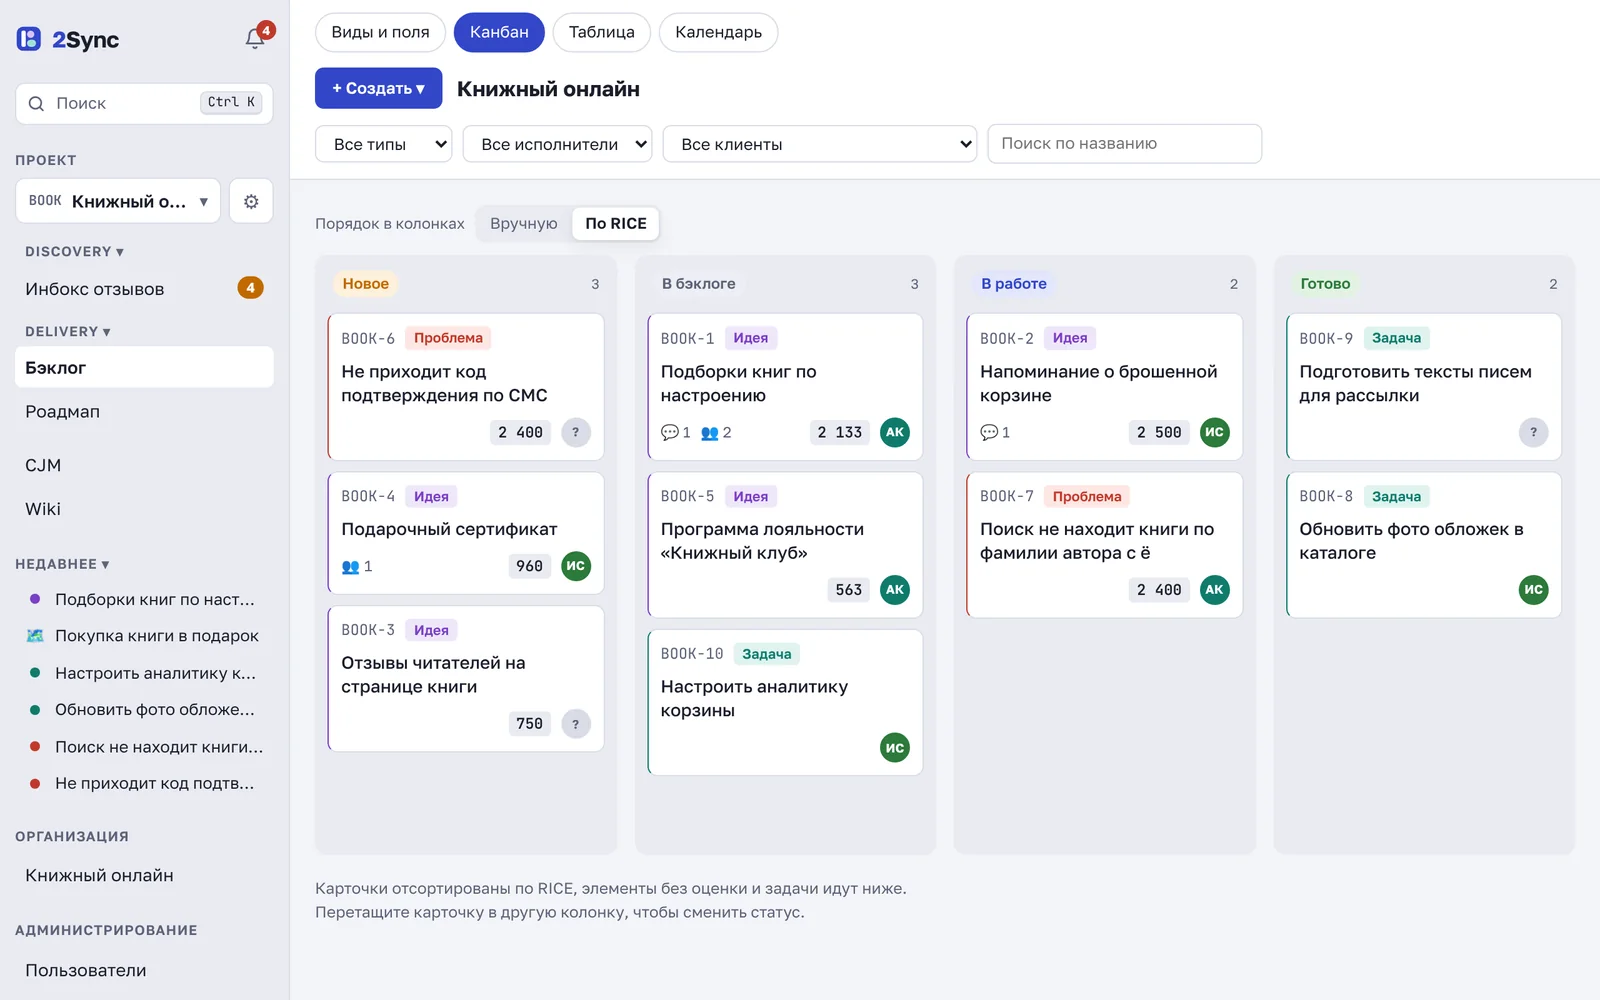Screen dimensions: 1600x1000
Task: Switch to the Таблица view tab
Action: point(602,32)
